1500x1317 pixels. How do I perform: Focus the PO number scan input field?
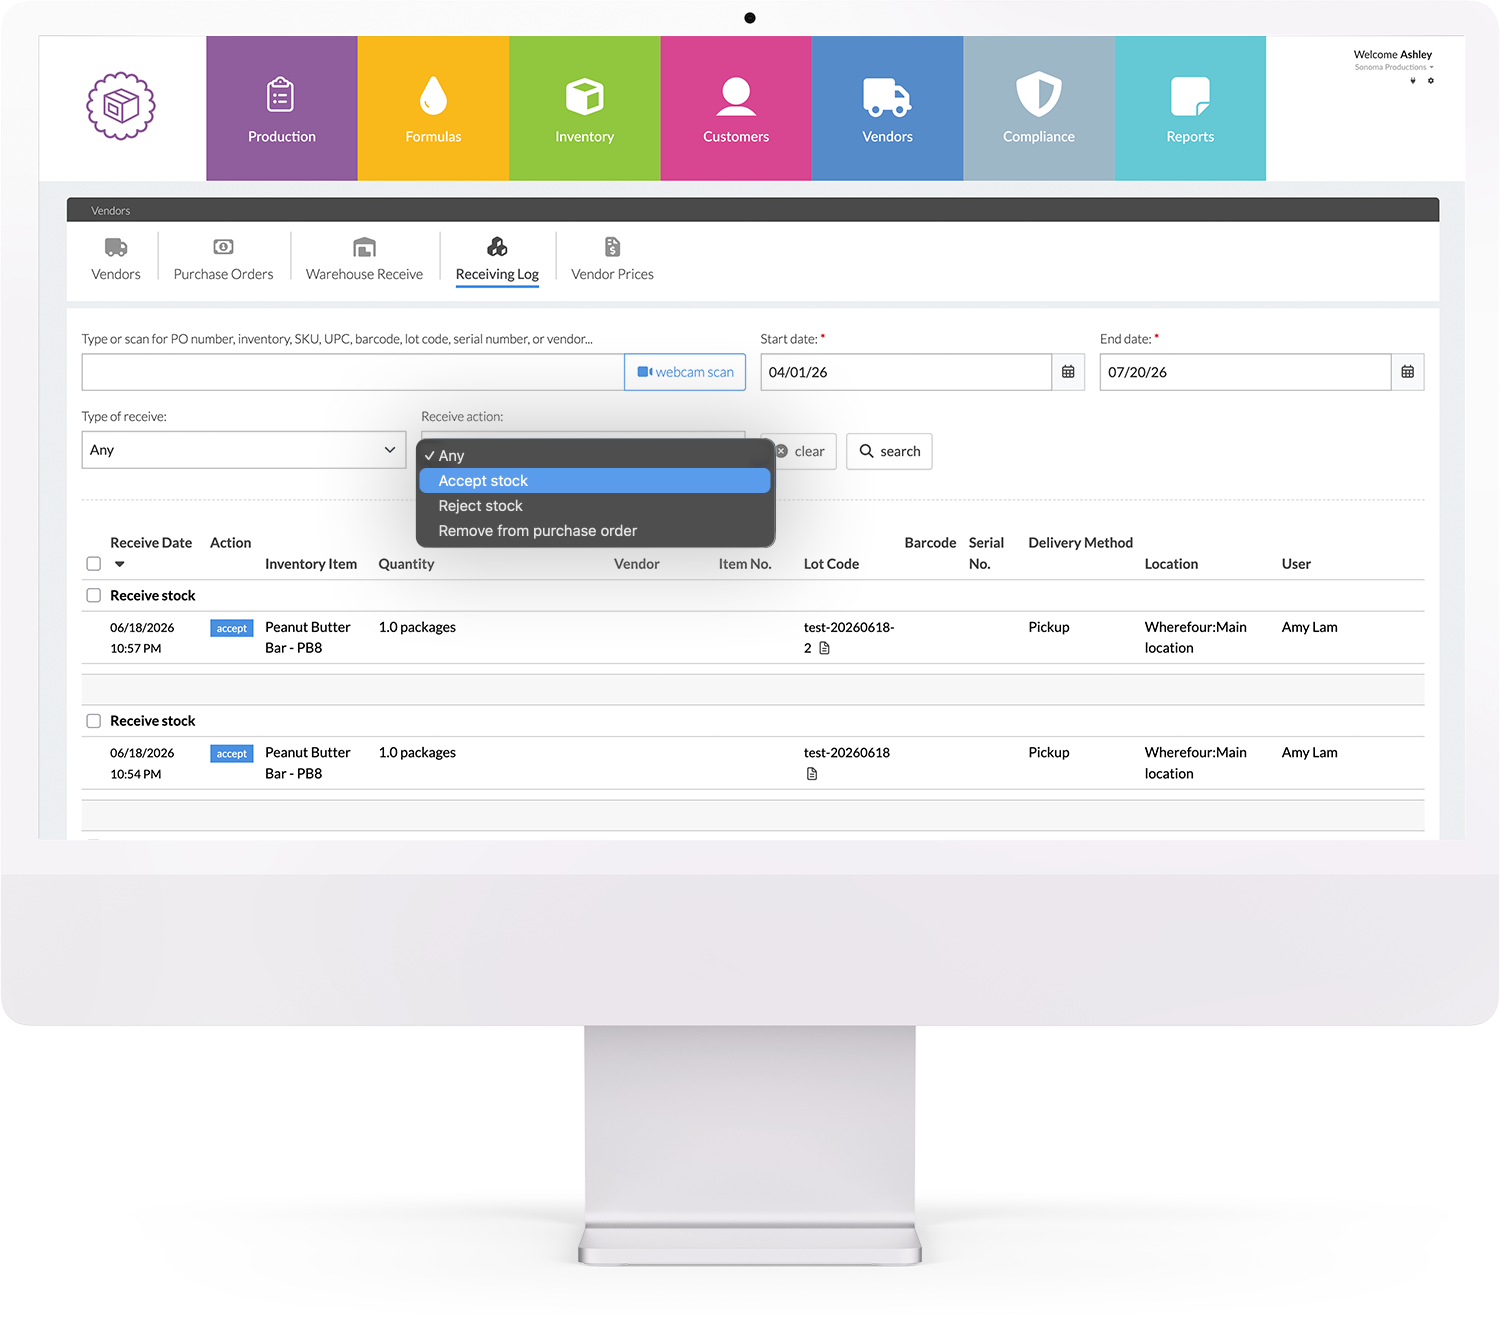(353, 372)
